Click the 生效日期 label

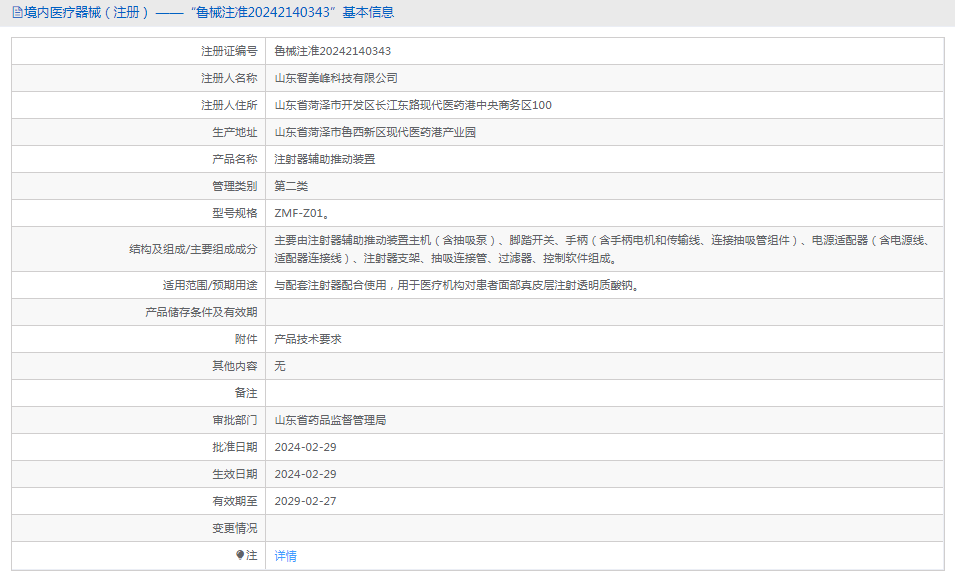[234, 474]
